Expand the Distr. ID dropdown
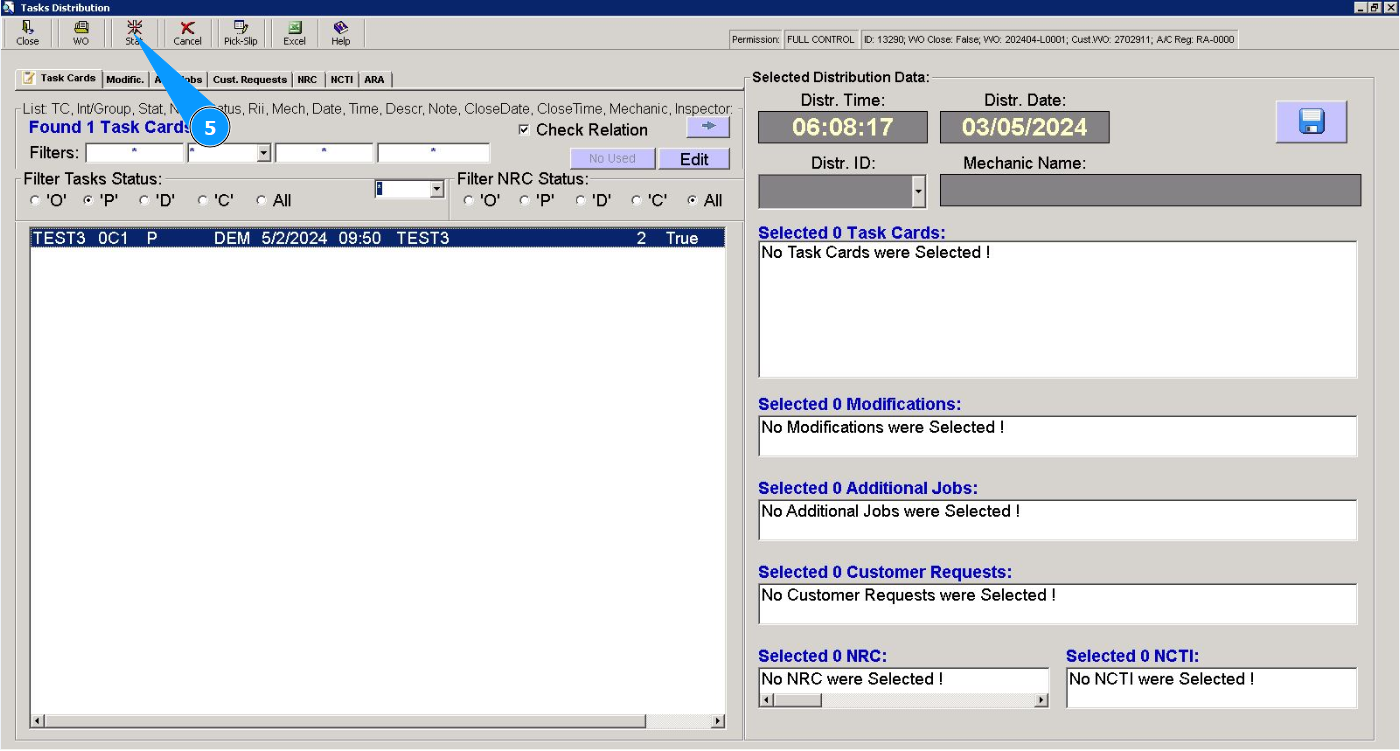Image resolution: width=1400 pixels, height=751 pixels. click(x=919, y=190)
